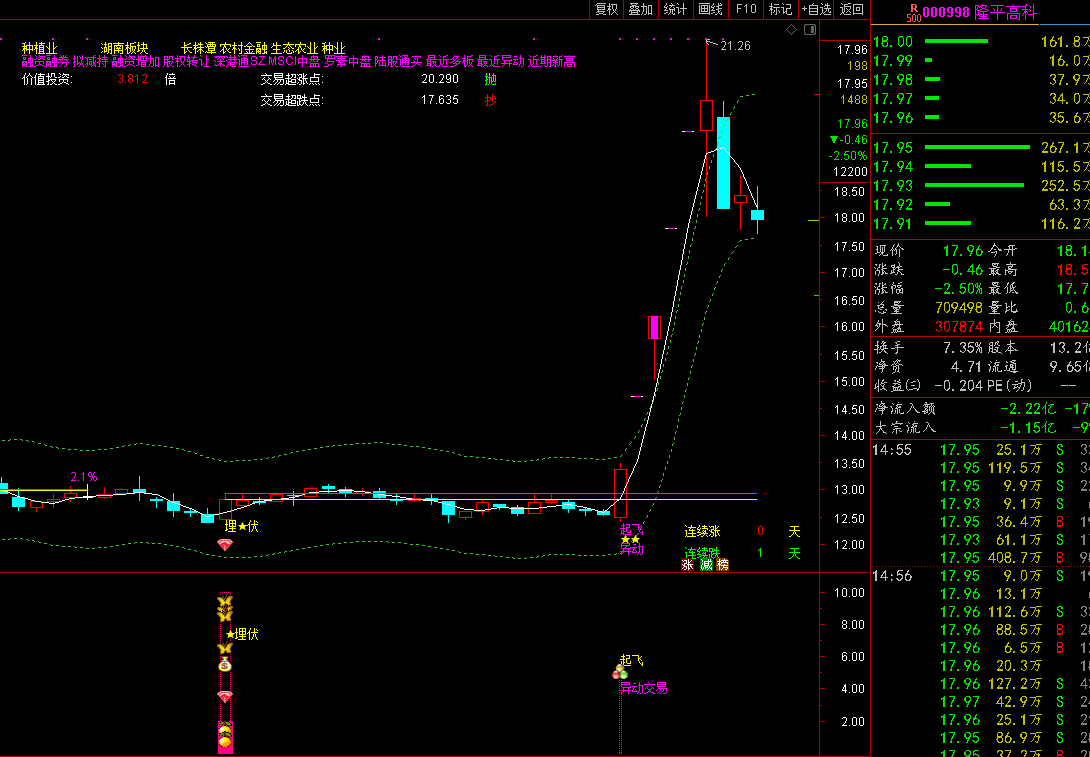Click stock name 隆平高科 header
The image size is (1090, 757).
click(1005, 12)
